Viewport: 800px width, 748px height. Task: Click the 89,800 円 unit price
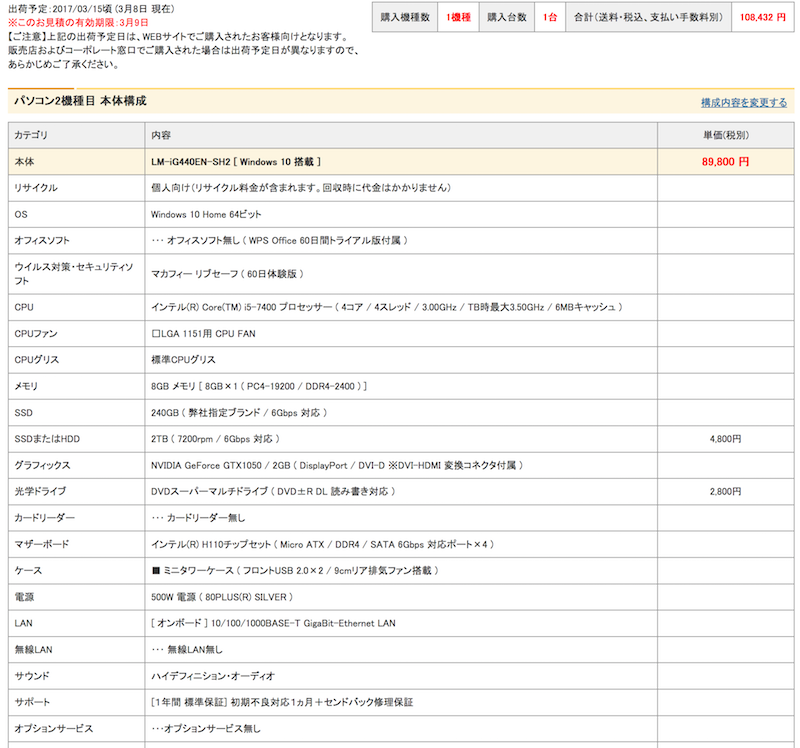725,162
